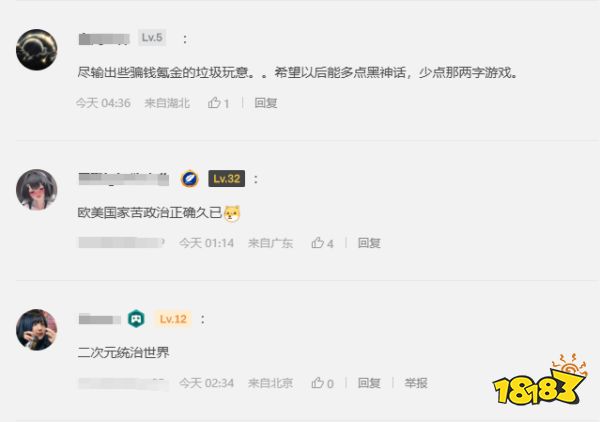Reply to the comment from 北京
Screen dimensions: 600x422
(x=369, y=383)
